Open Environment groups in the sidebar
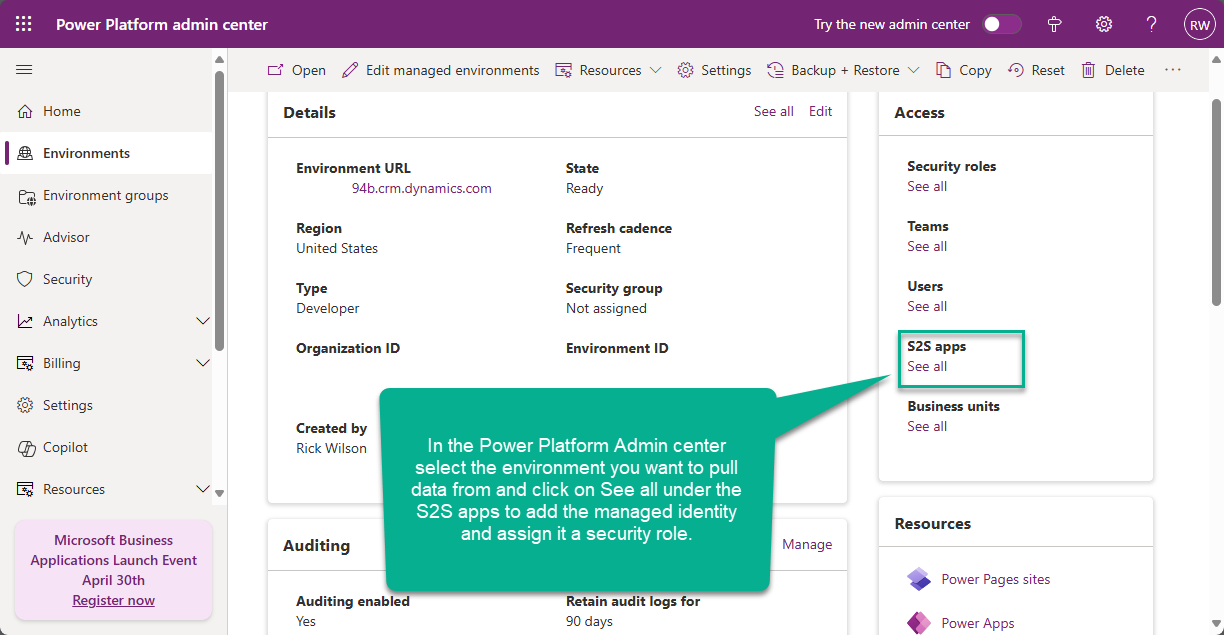Image resolution: width=1224 pixels, height=635 pixels. click(107, 195)
